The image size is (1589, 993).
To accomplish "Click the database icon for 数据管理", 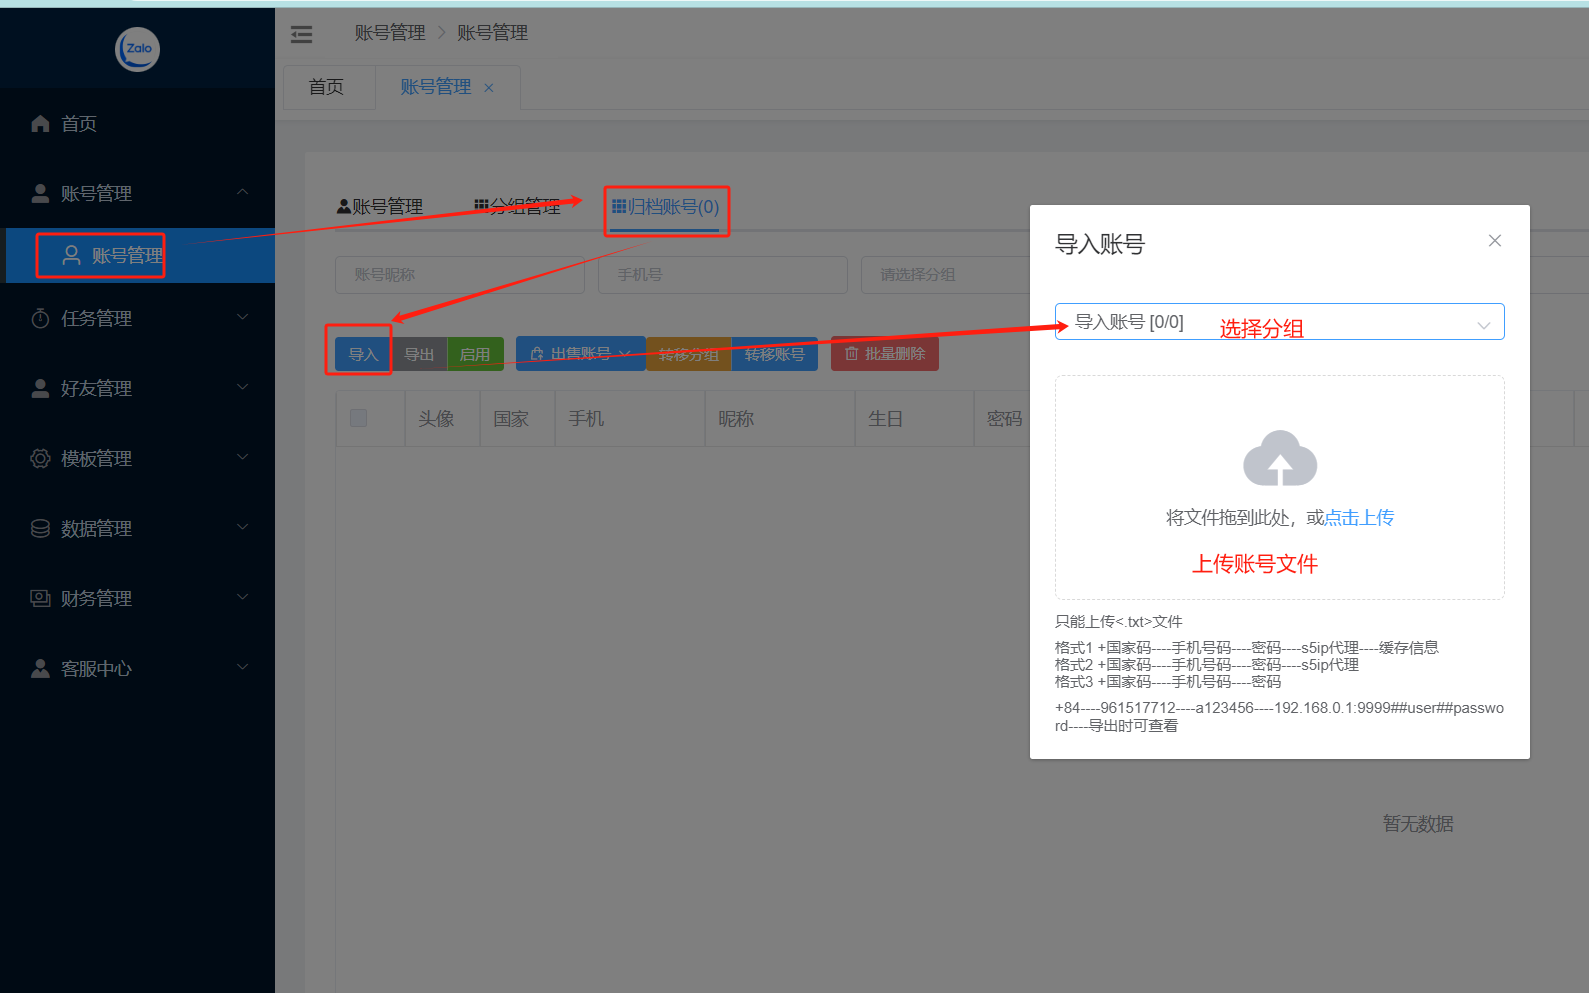I will point(40,529).
